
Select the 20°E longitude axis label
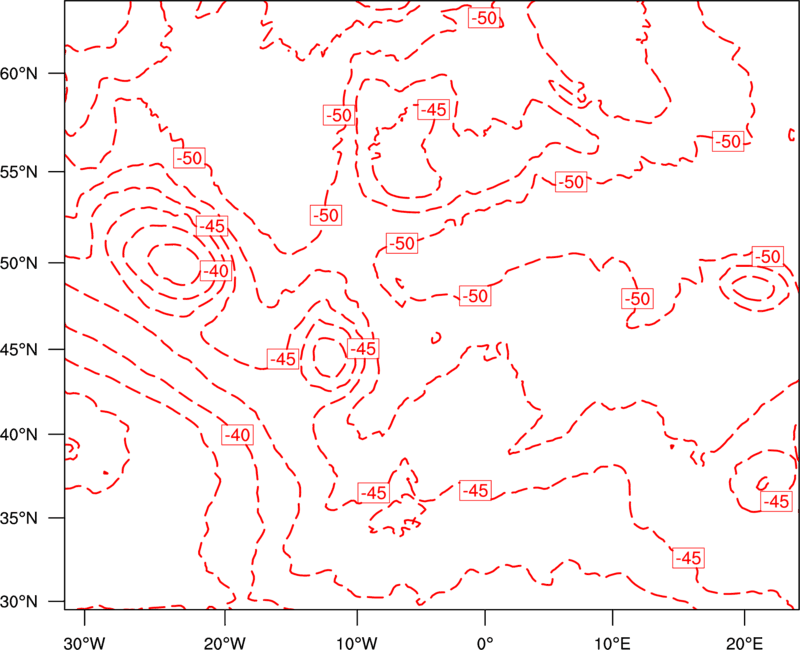pos(744,643)
